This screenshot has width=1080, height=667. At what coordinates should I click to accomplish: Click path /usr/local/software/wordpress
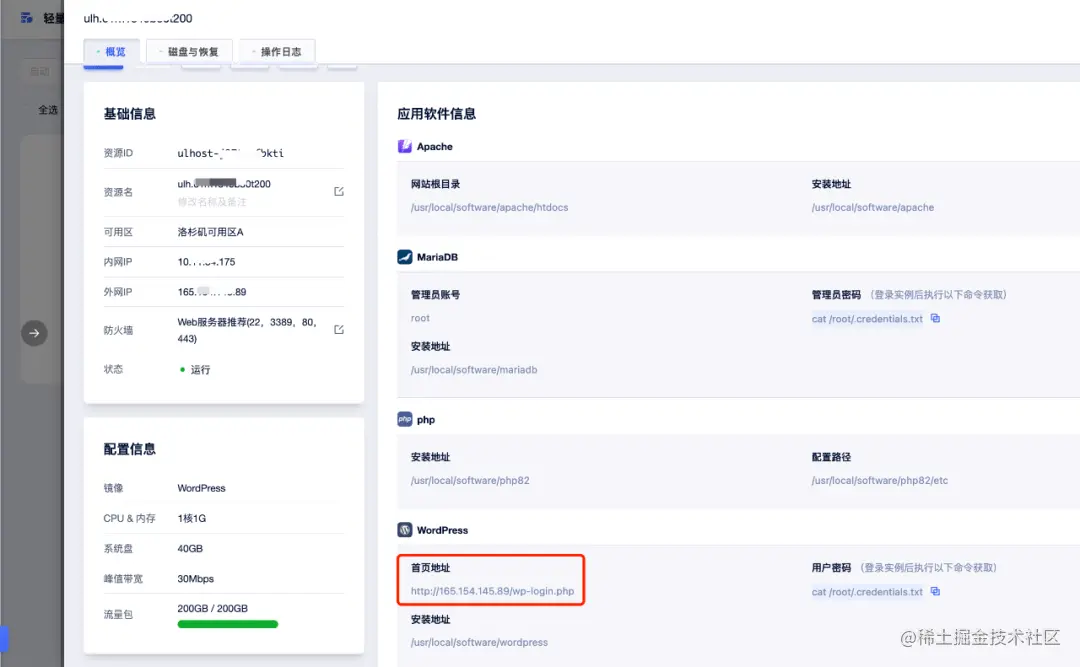click(x=479, y=642)
